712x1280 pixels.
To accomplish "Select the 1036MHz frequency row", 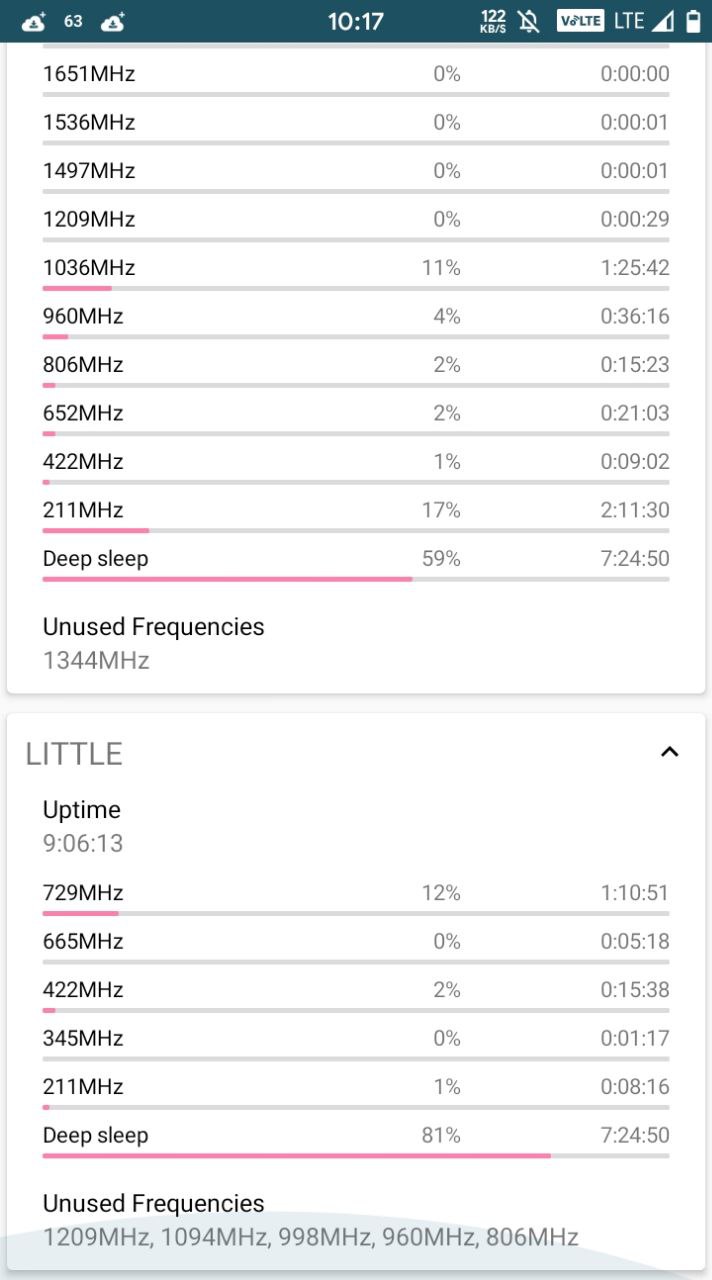I will pos(356,271).
